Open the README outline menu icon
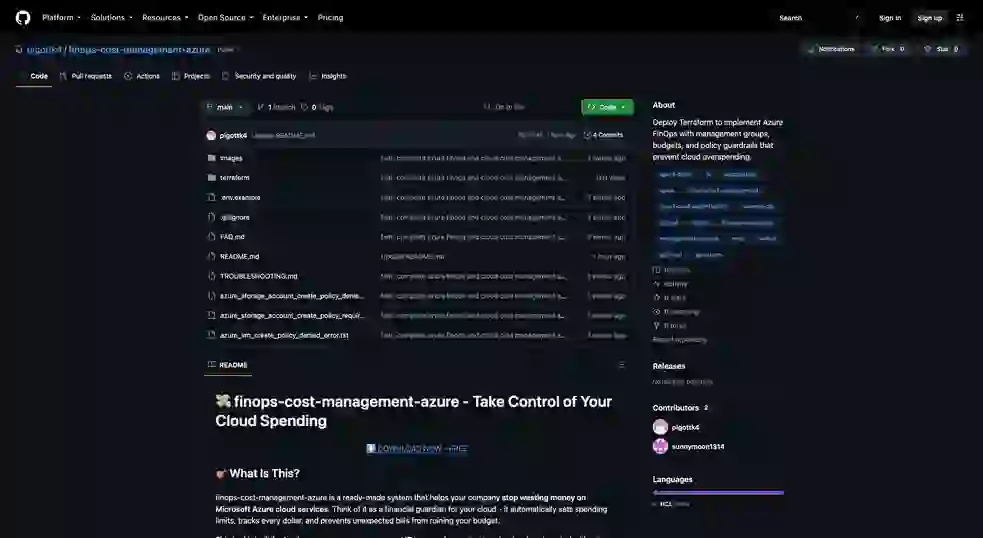Screen dimensions: 983x538 pos(621,365)
